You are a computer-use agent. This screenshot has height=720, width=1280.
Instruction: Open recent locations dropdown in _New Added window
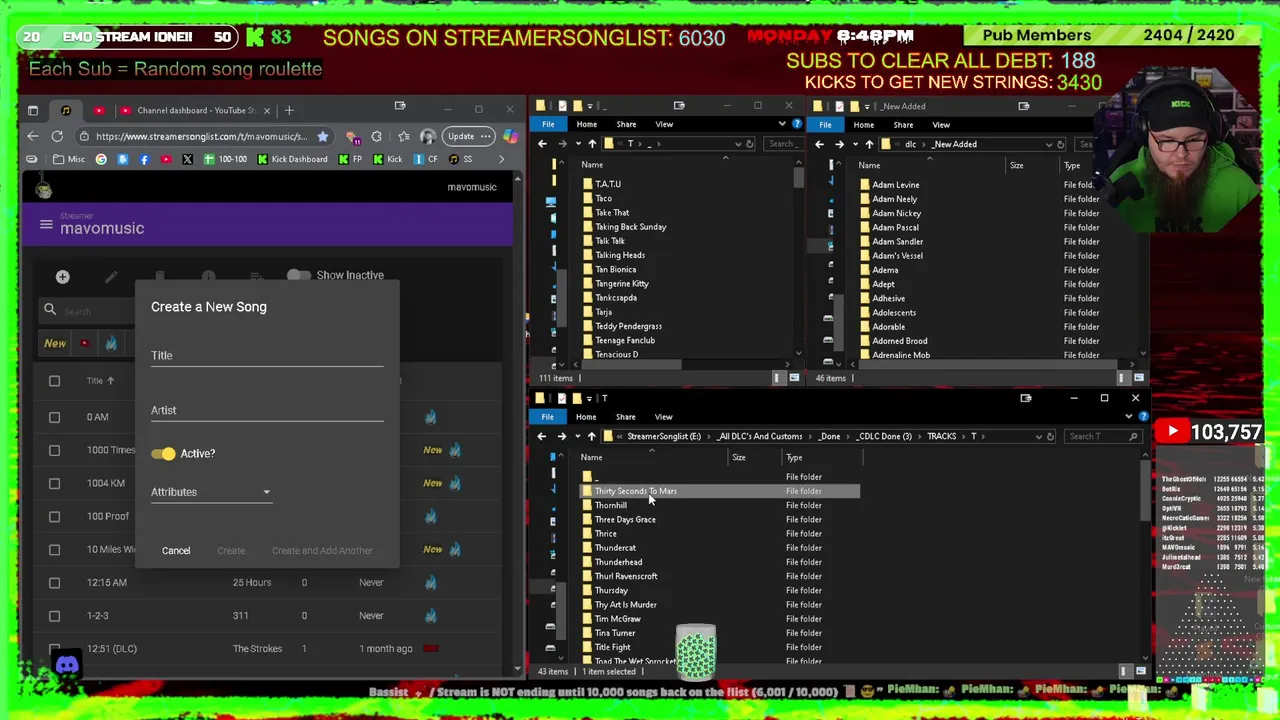[x=854, y=144]
